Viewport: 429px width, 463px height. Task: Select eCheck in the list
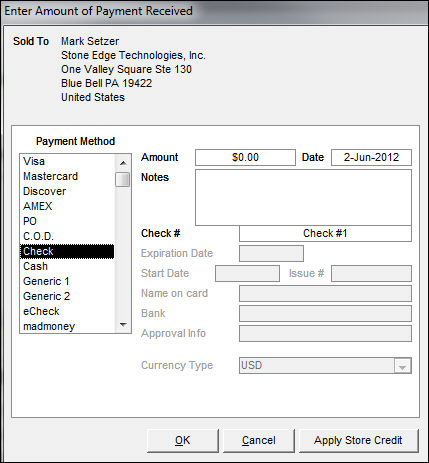click(67, 311)
